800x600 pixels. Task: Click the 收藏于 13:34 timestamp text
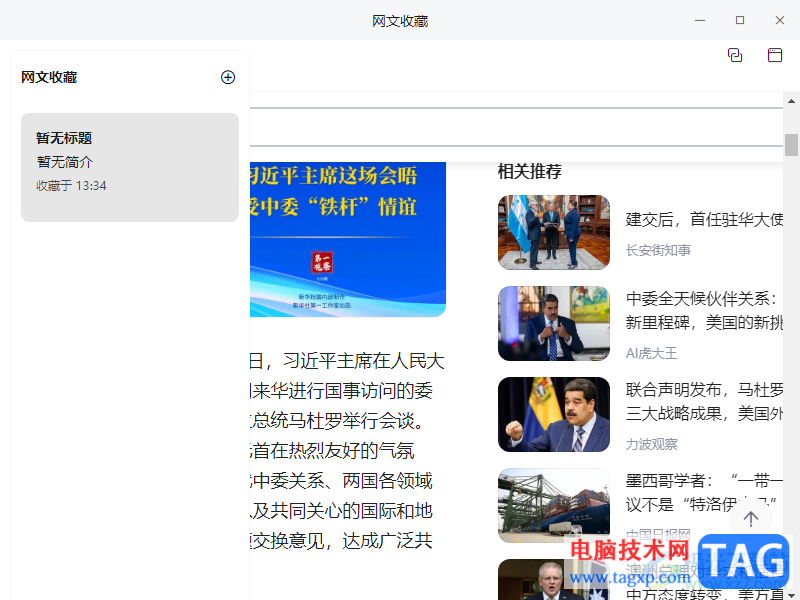[71, 186]
